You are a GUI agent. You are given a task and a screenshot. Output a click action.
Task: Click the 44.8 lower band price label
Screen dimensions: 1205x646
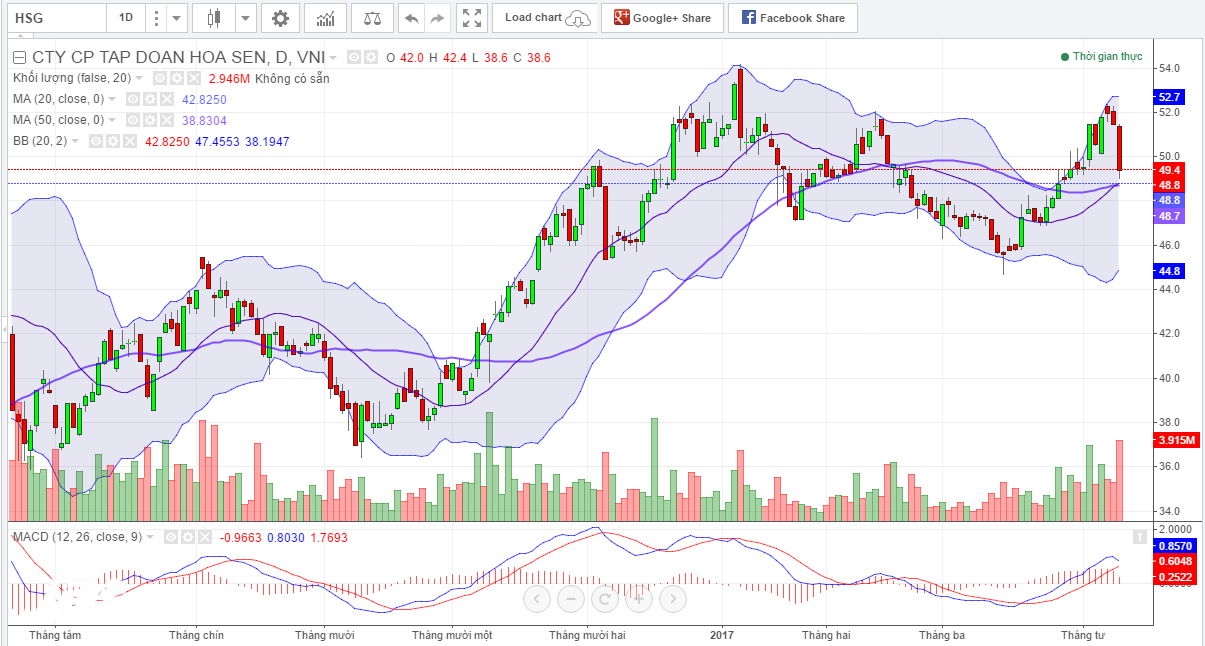(x=1169, y=271)
